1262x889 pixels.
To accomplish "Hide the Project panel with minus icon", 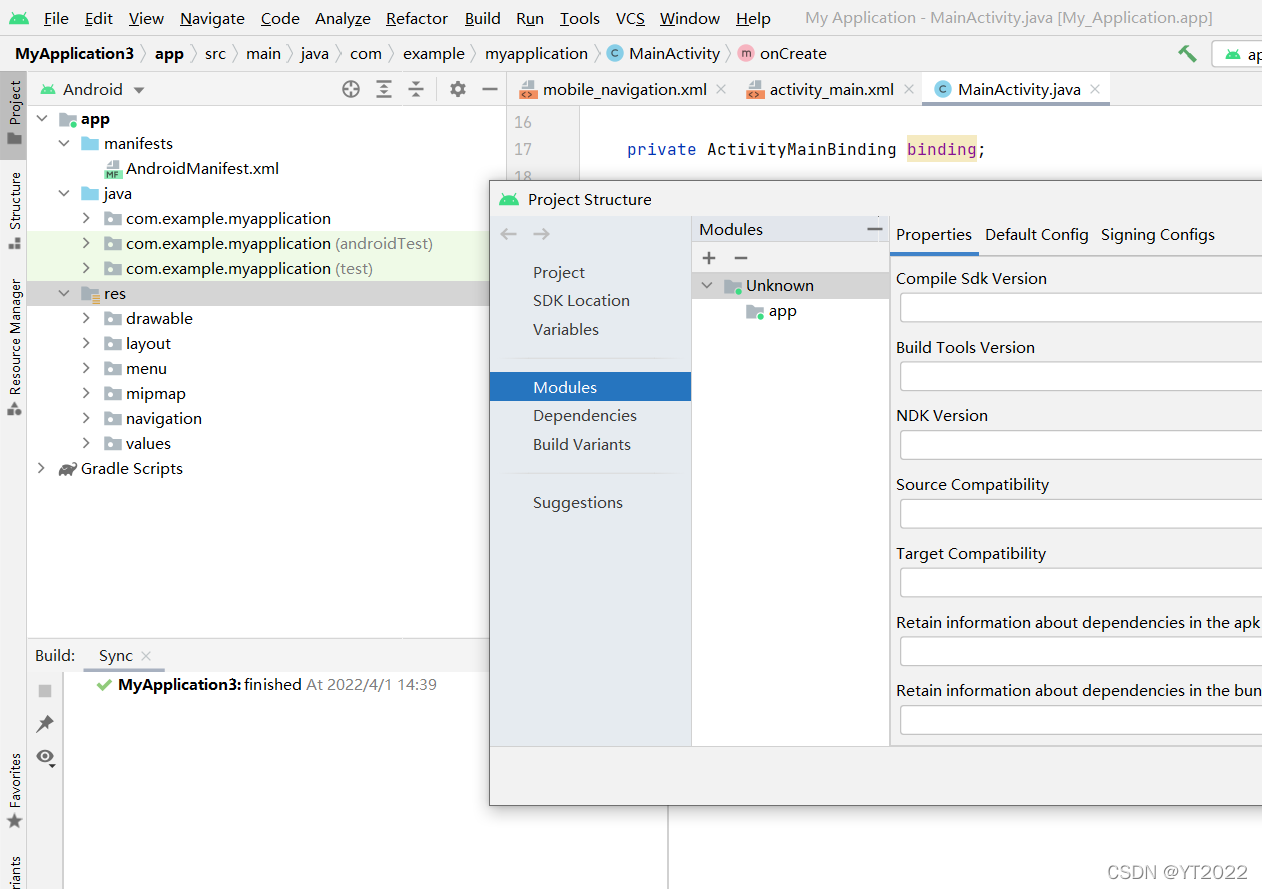I will 490,89.
